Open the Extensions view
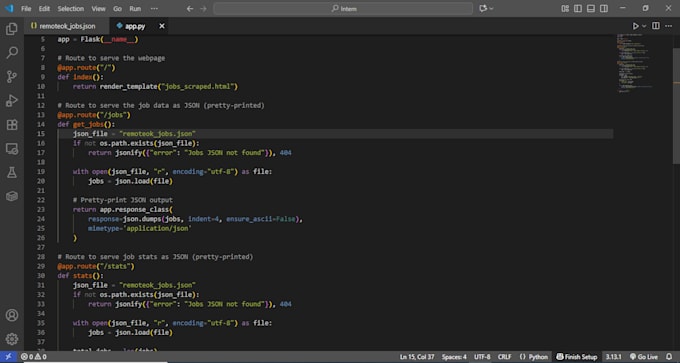680x363 pixels. pyautogui.click(x=12, y=125)
